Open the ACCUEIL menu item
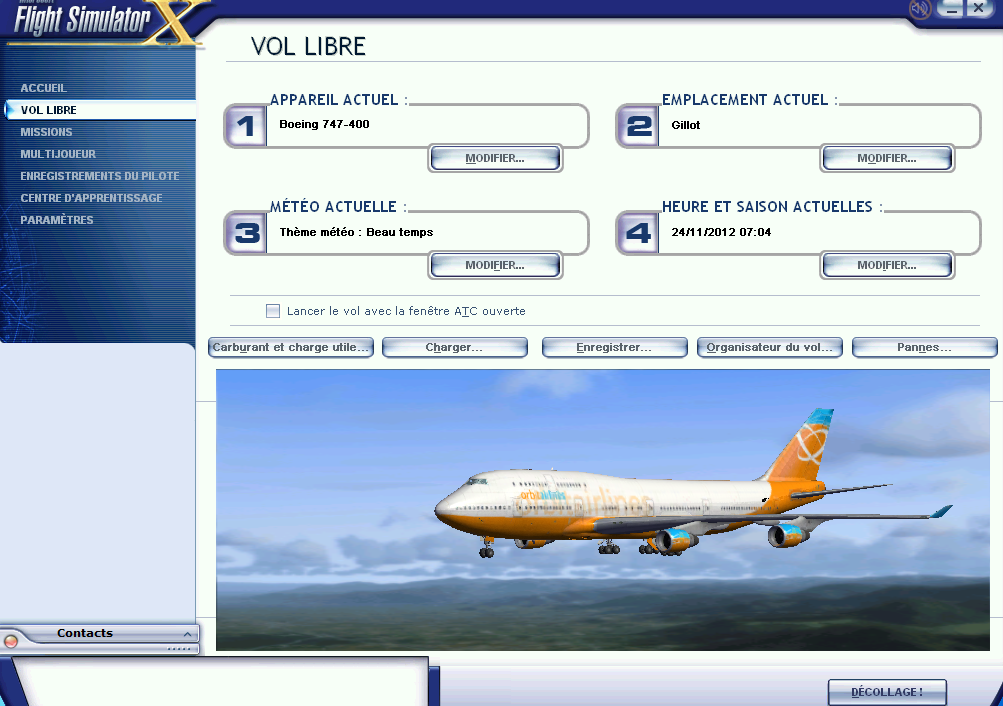 (x=43, y=88)
